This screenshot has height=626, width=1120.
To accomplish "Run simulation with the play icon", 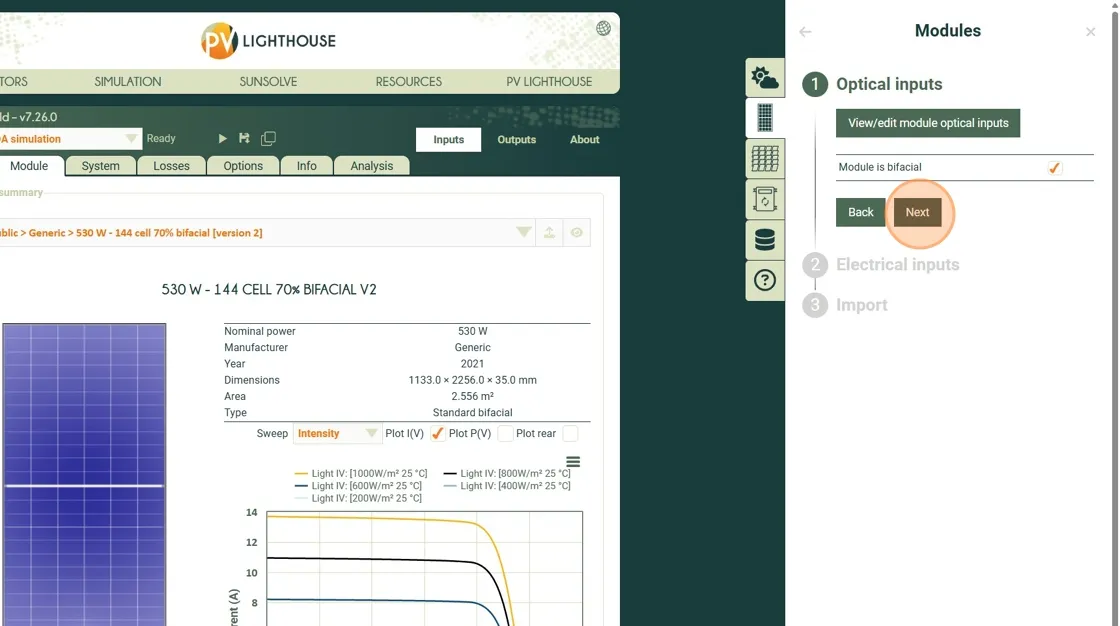I will (x=222, y=139).
